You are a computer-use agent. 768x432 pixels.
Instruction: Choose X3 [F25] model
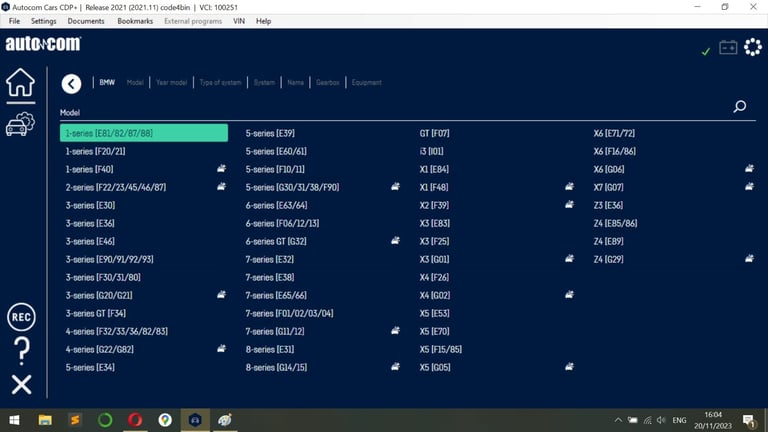pyautogui.click(x=434, y=241)
